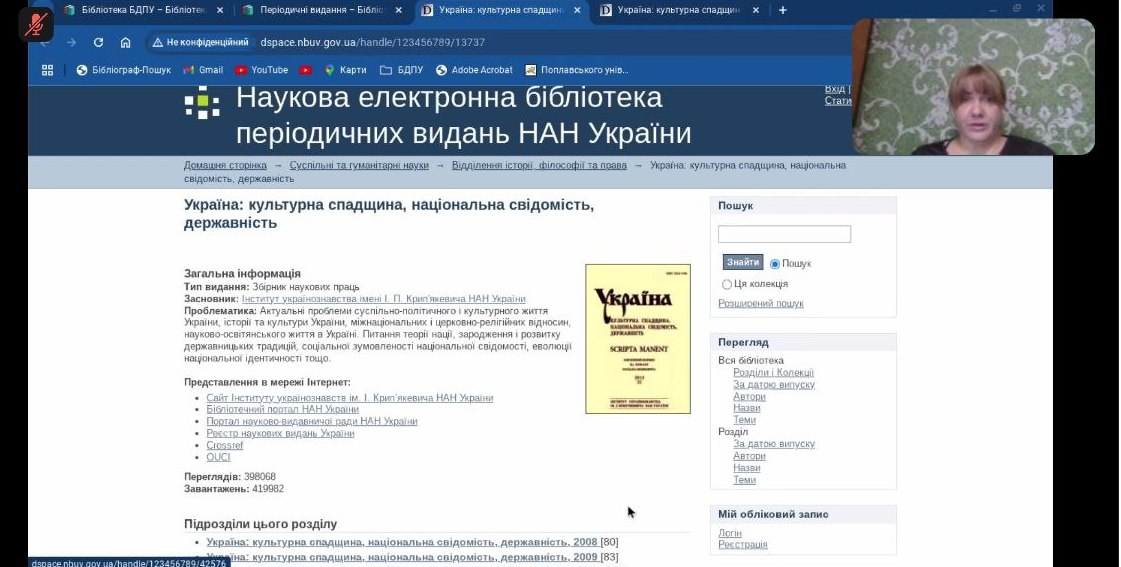Open the Розширений пошук link
The width and height of the screenshot is (1121, 567).
(x=760, y=304)
